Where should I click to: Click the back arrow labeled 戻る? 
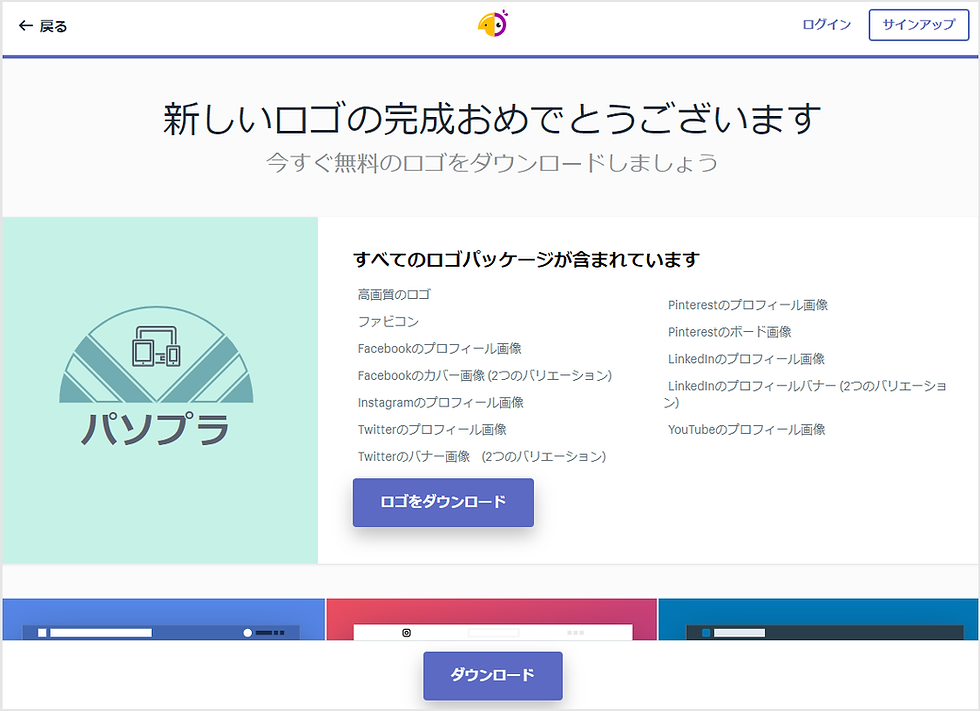(42, 26)
